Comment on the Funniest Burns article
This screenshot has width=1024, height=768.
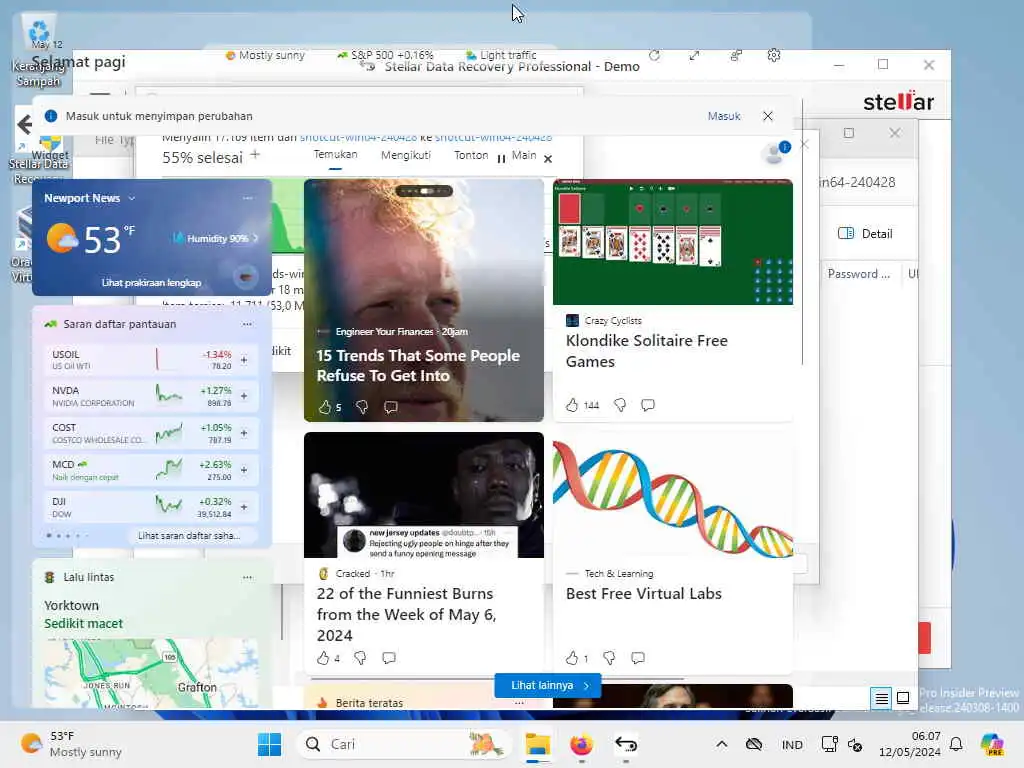389,658
